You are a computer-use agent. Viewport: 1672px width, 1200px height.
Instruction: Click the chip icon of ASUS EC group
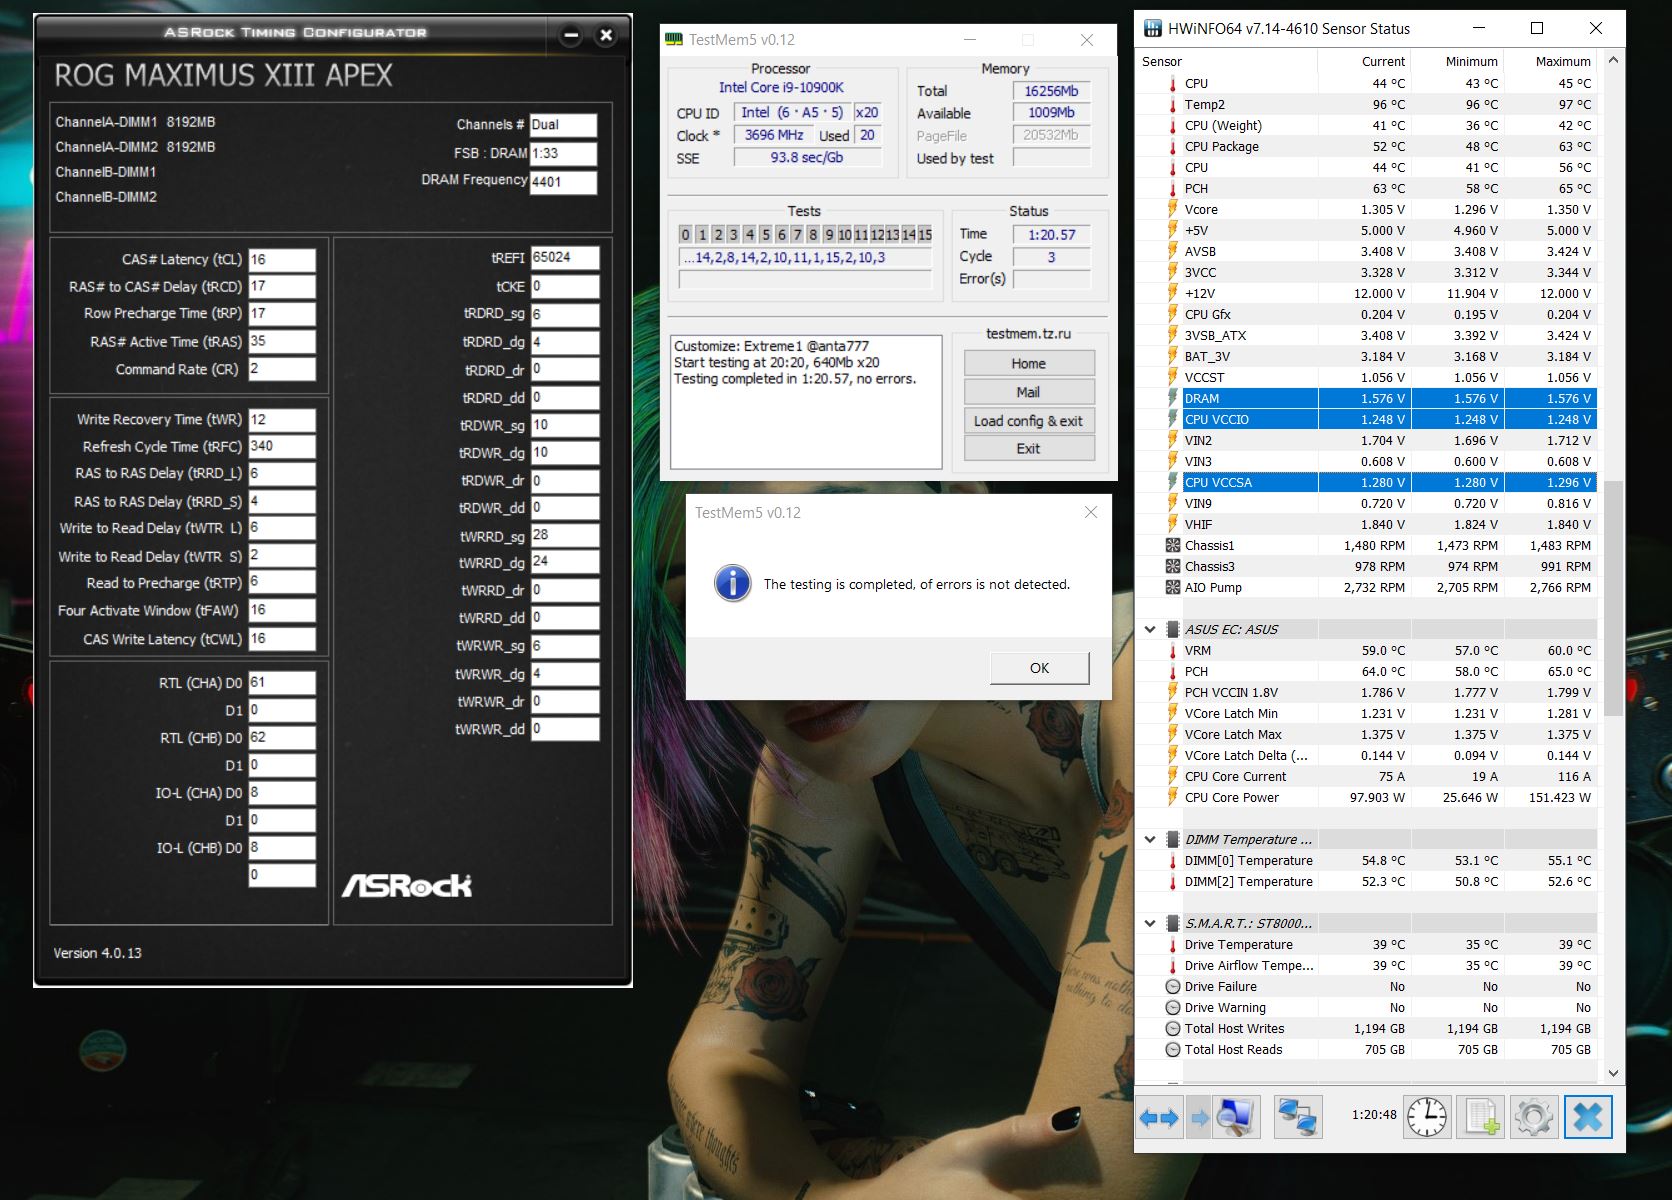(x=1173, y=630)
